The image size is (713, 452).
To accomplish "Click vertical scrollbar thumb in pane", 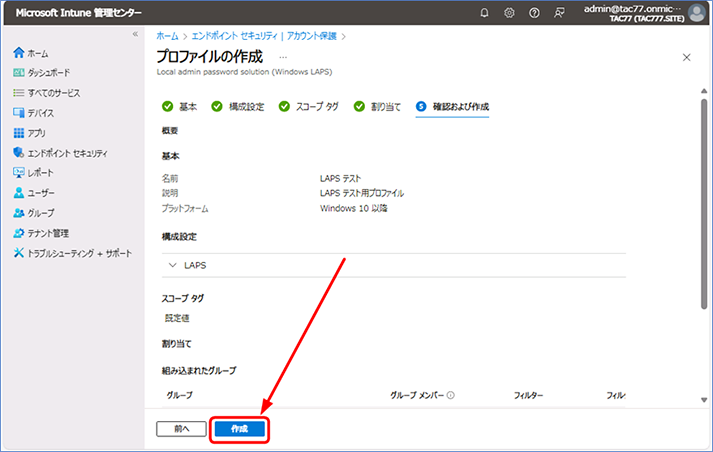I will pos(704,205).
